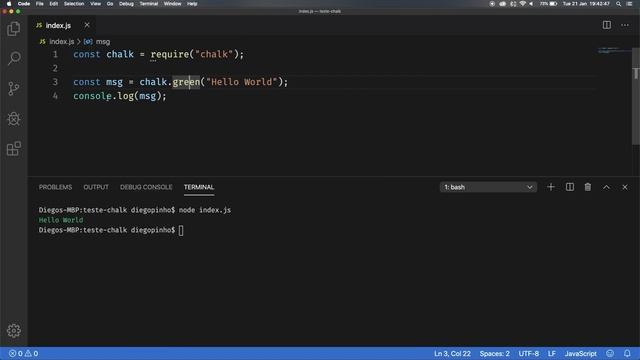Open terminal selector dropdown 1: bash

488,187
